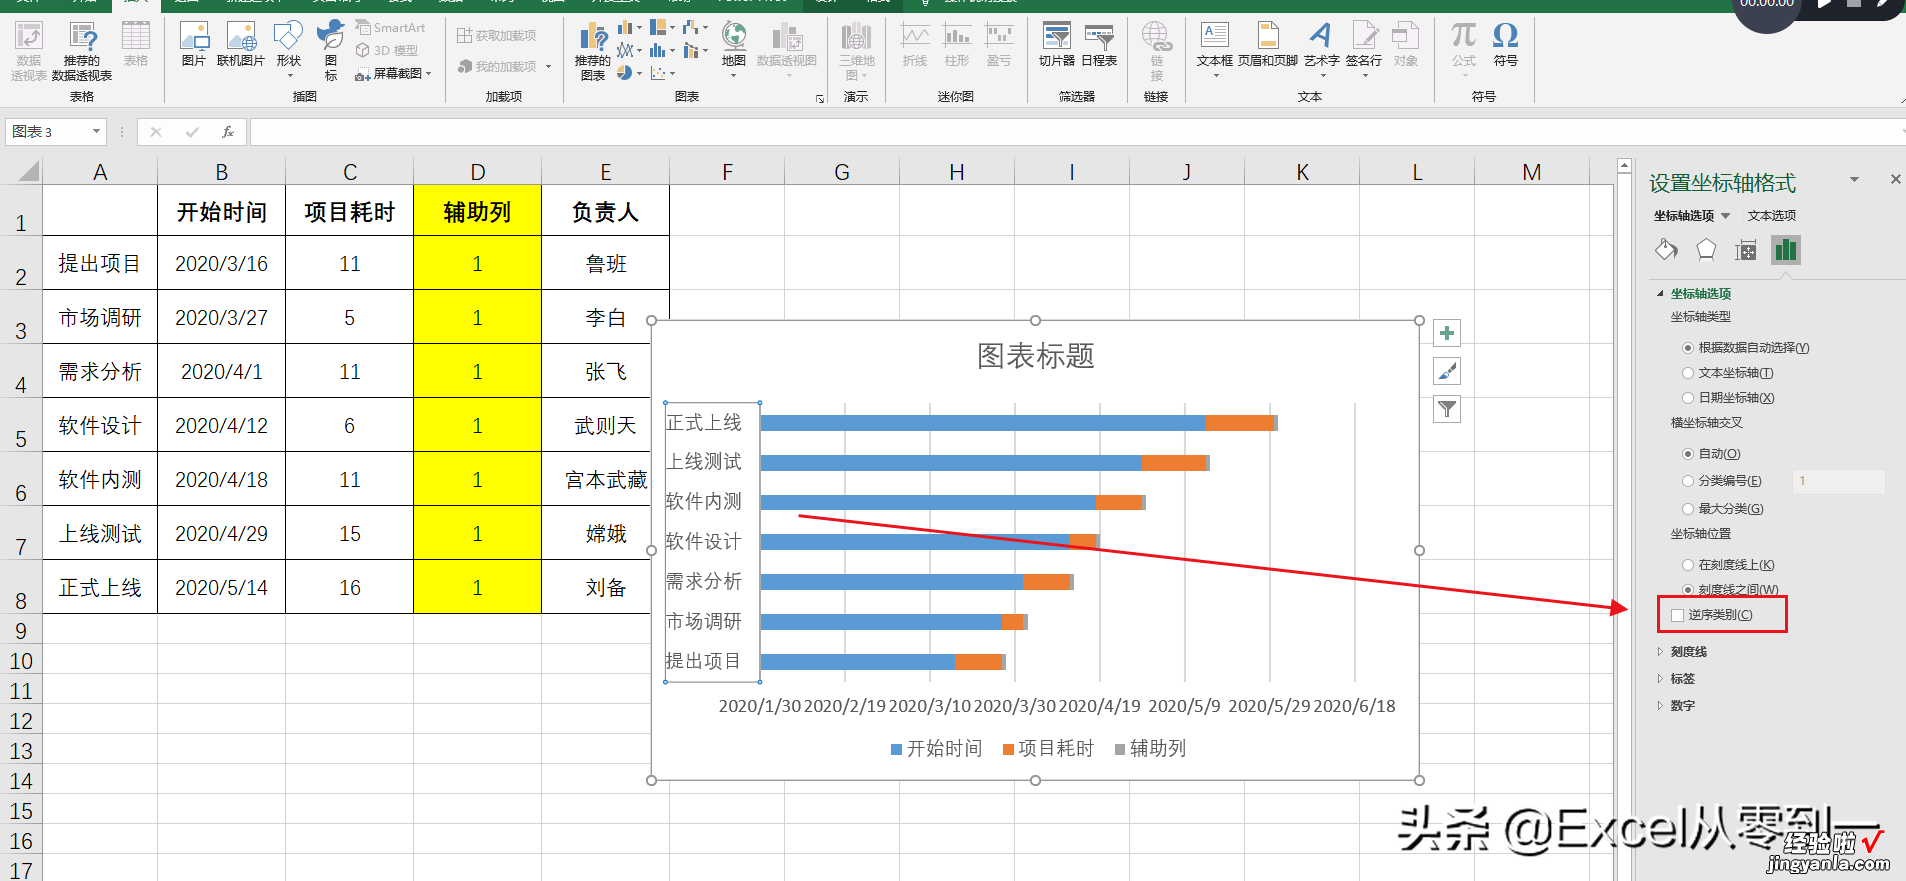This screenshot has width=1906, height=881.
Task: Click the chart title 图表标题
Action: pos(1035,356)
